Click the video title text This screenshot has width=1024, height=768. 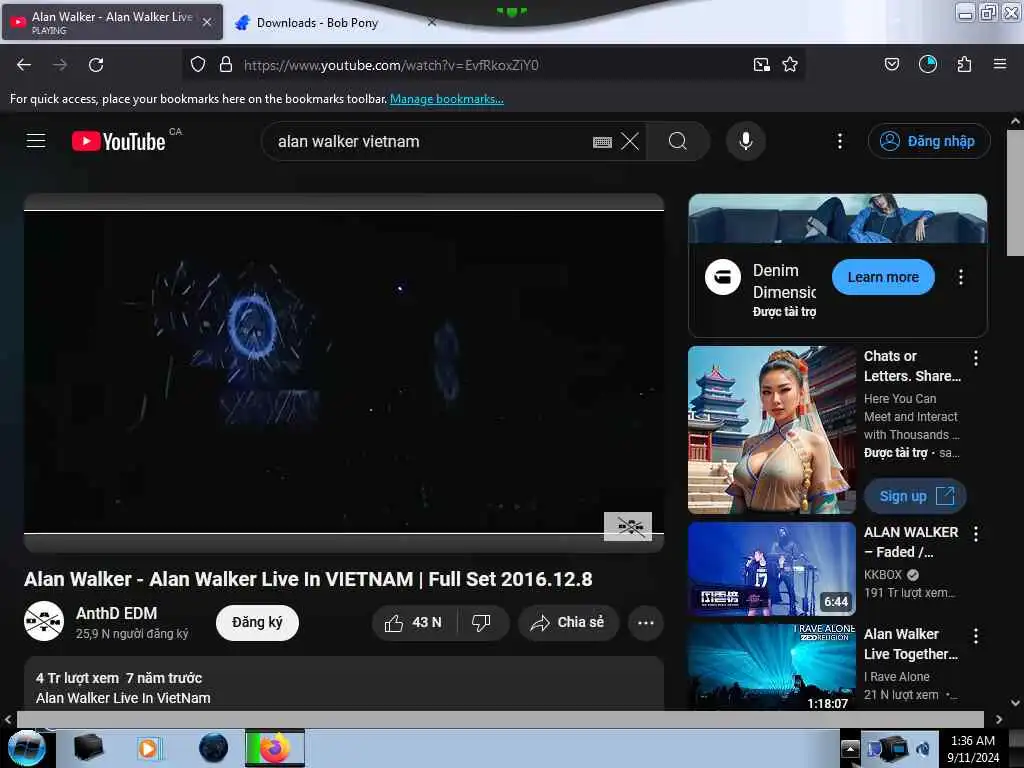(x=308, y=579)
